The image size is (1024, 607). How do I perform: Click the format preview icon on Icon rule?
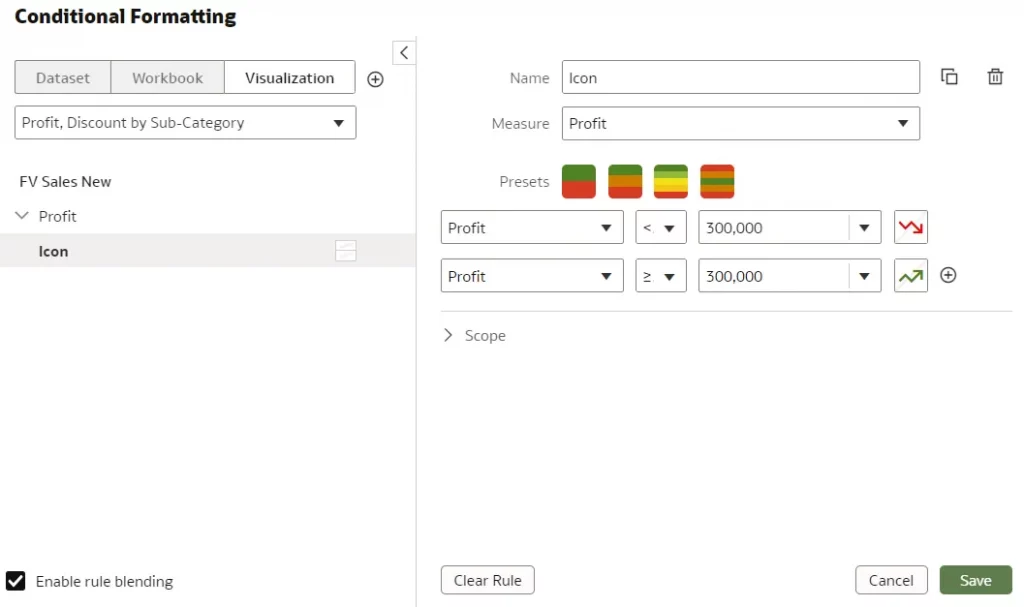tap(345, 252)
